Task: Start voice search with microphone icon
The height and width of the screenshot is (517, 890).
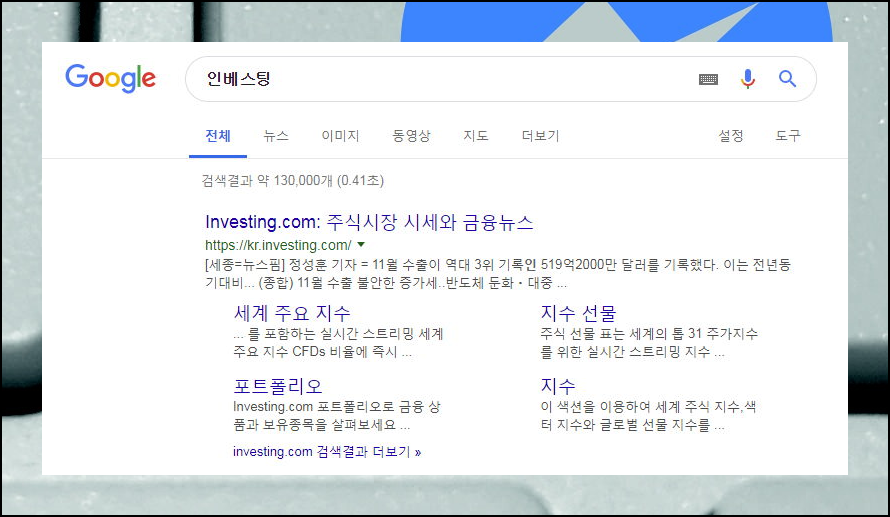Action: [x=748, y=79]
